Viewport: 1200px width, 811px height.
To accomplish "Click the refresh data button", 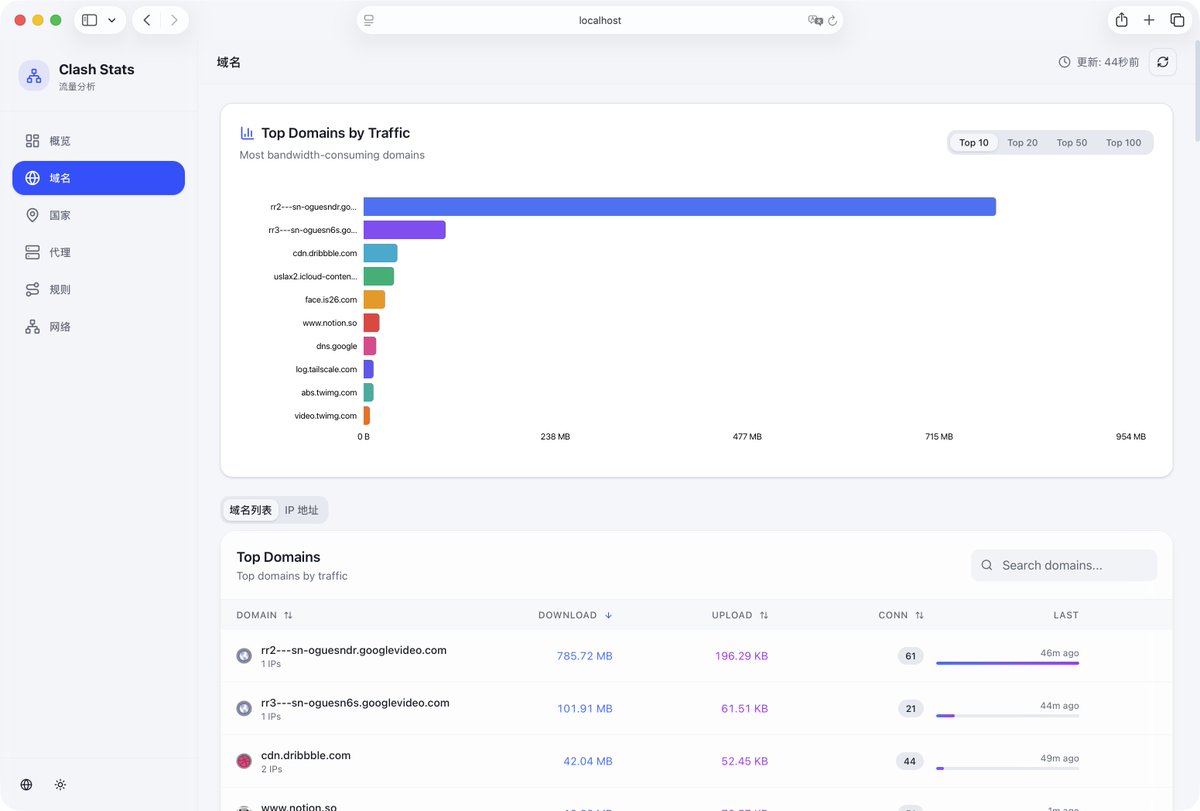I will point(1162,62).
